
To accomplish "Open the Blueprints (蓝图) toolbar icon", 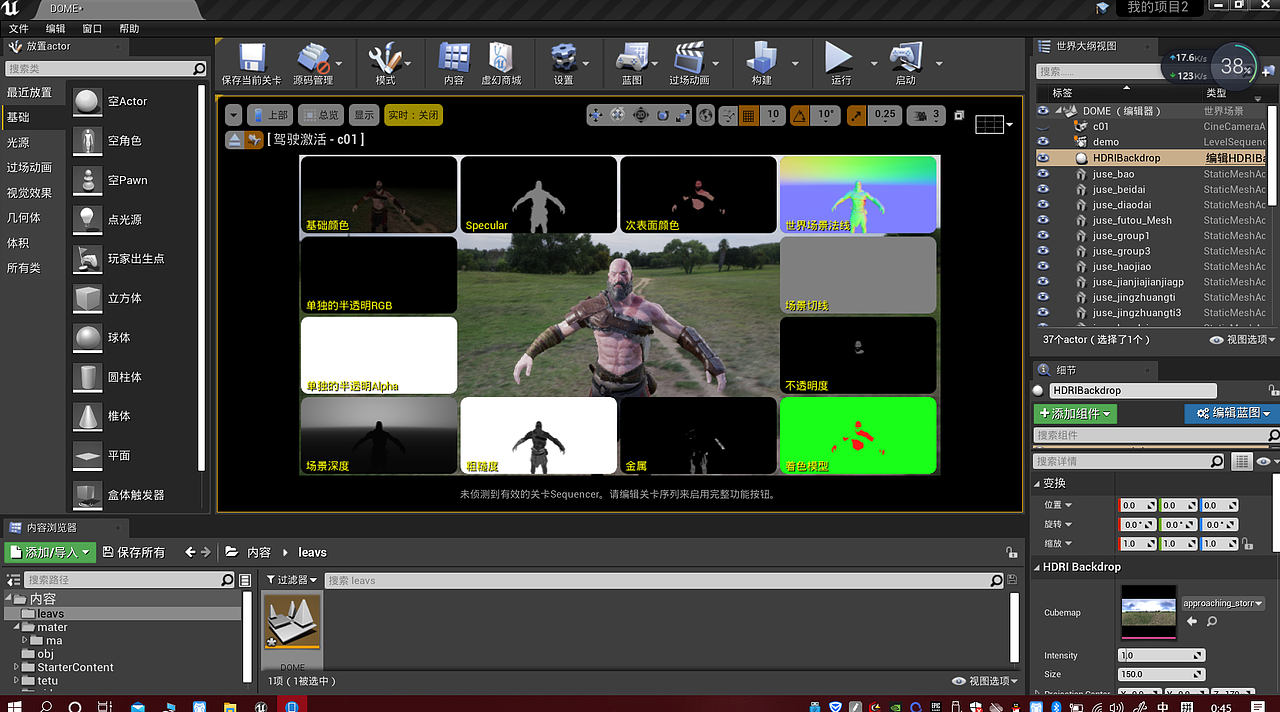I will coord(632,57).
